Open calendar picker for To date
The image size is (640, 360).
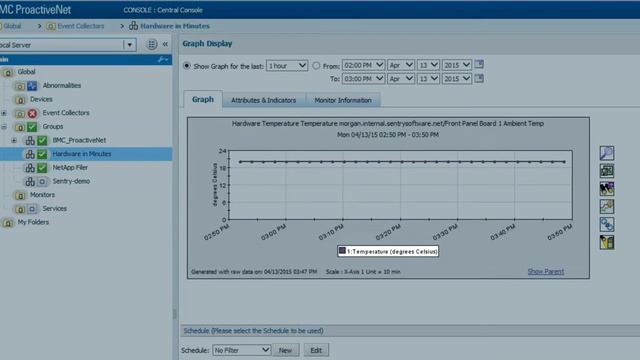(x=479, y=78)
